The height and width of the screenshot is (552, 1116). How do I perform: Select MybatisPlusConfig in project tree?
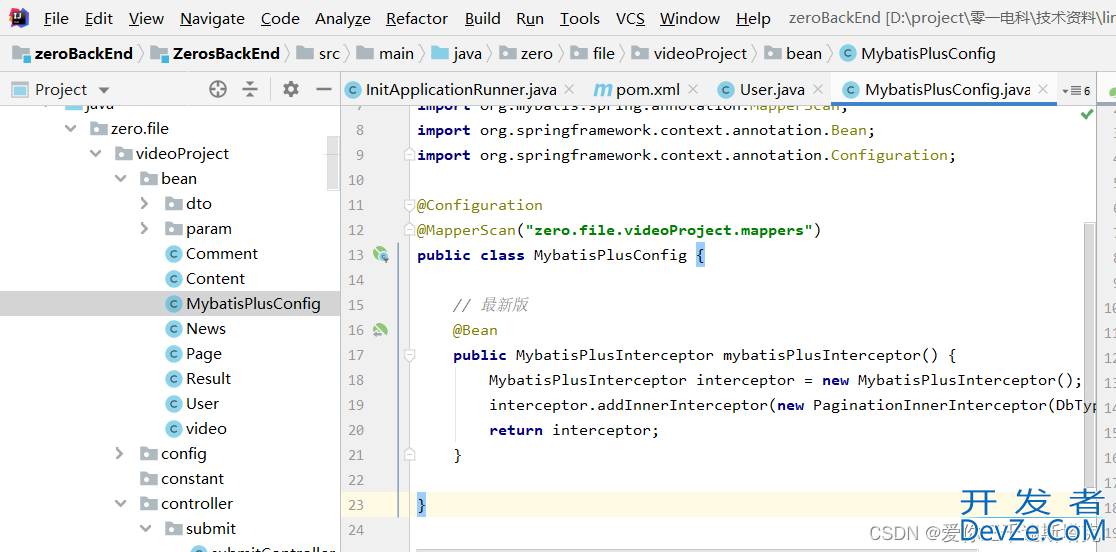243,304
